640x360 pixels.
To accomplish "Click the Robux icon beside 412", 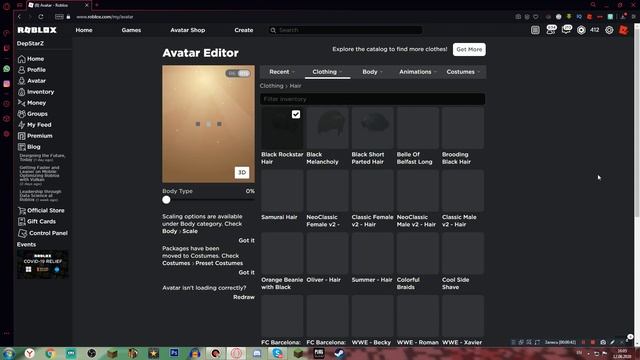I will pos(581,30).
